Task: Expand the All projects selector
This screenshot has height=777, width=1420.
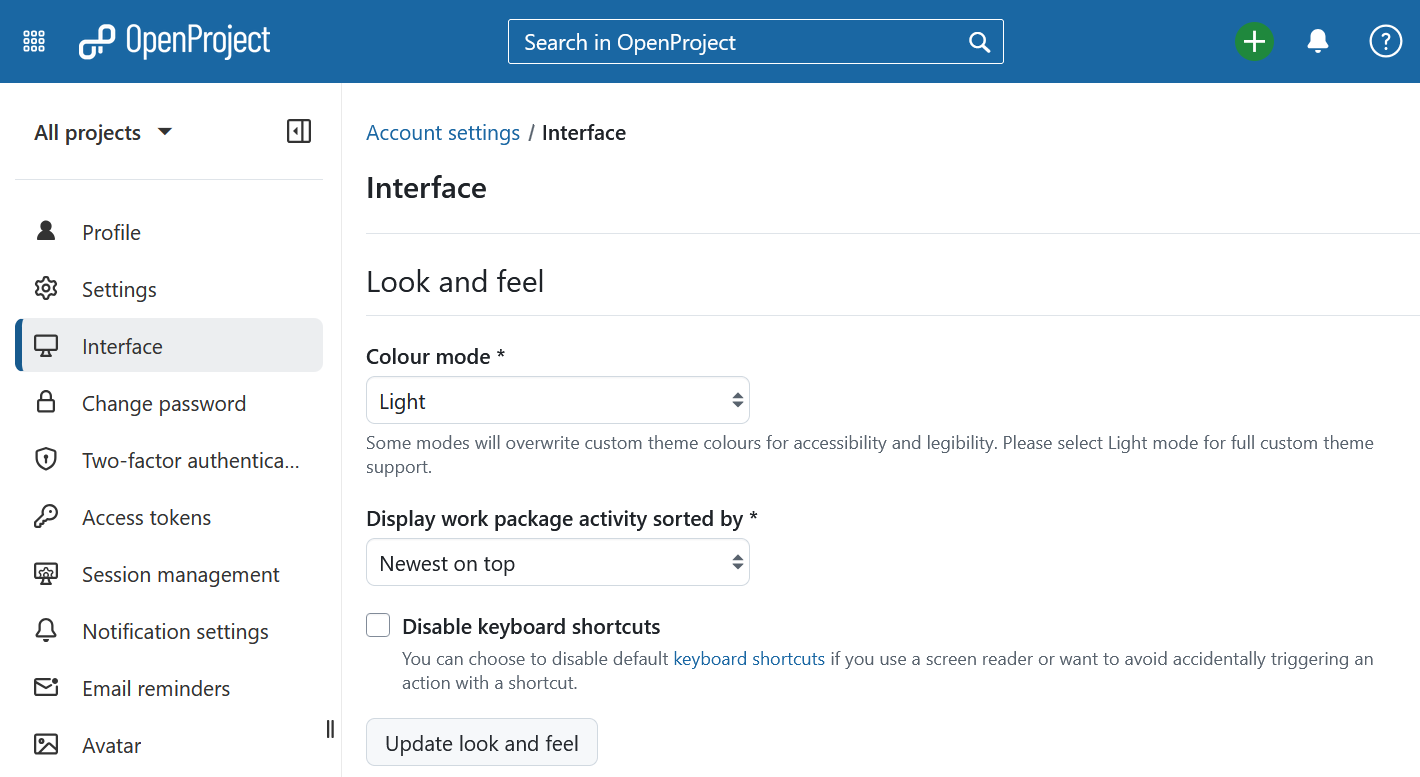Action: 103,132
